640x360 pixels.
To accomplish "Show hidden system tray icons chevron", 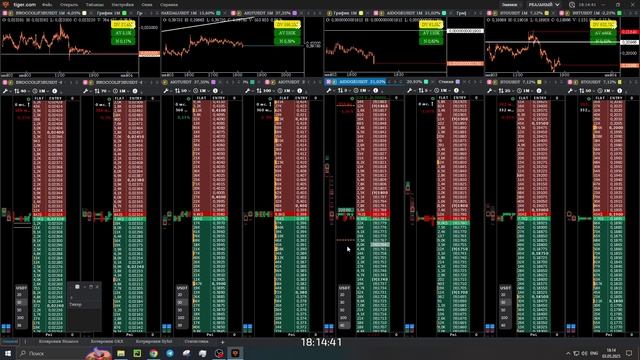I will click(x=568, y=353).
